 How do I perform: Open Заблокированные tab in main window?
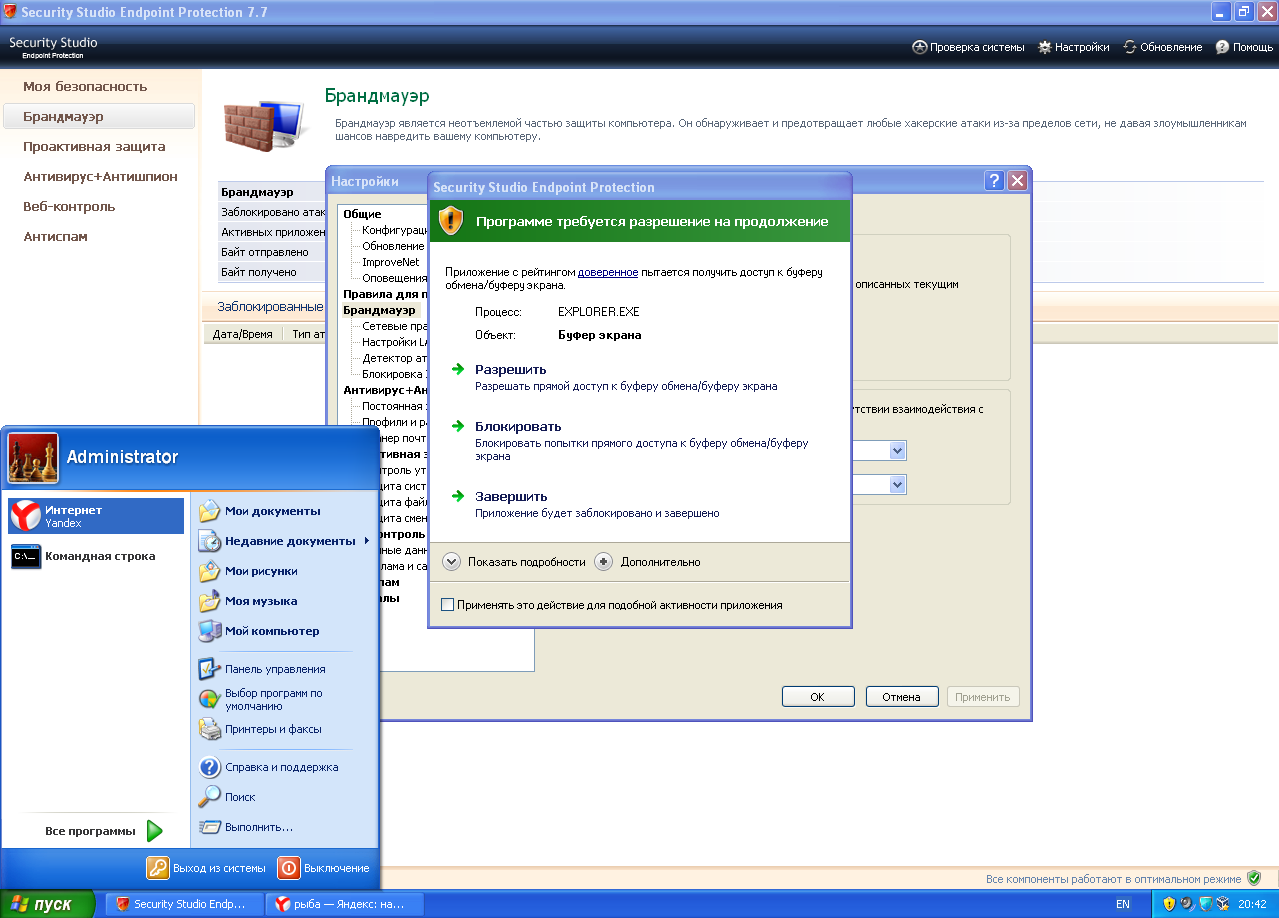pyautogui.click(x=270, y=307)
